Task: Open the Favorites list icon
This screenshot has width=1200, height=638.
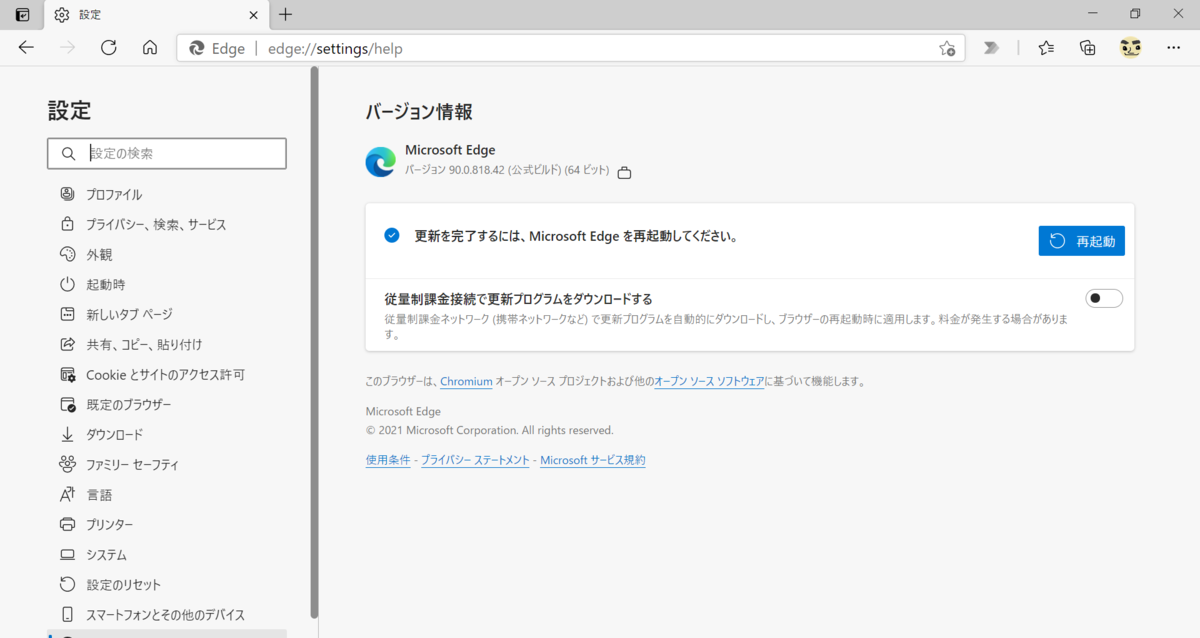Action: pyautogui.click(x=1046, y=48)
